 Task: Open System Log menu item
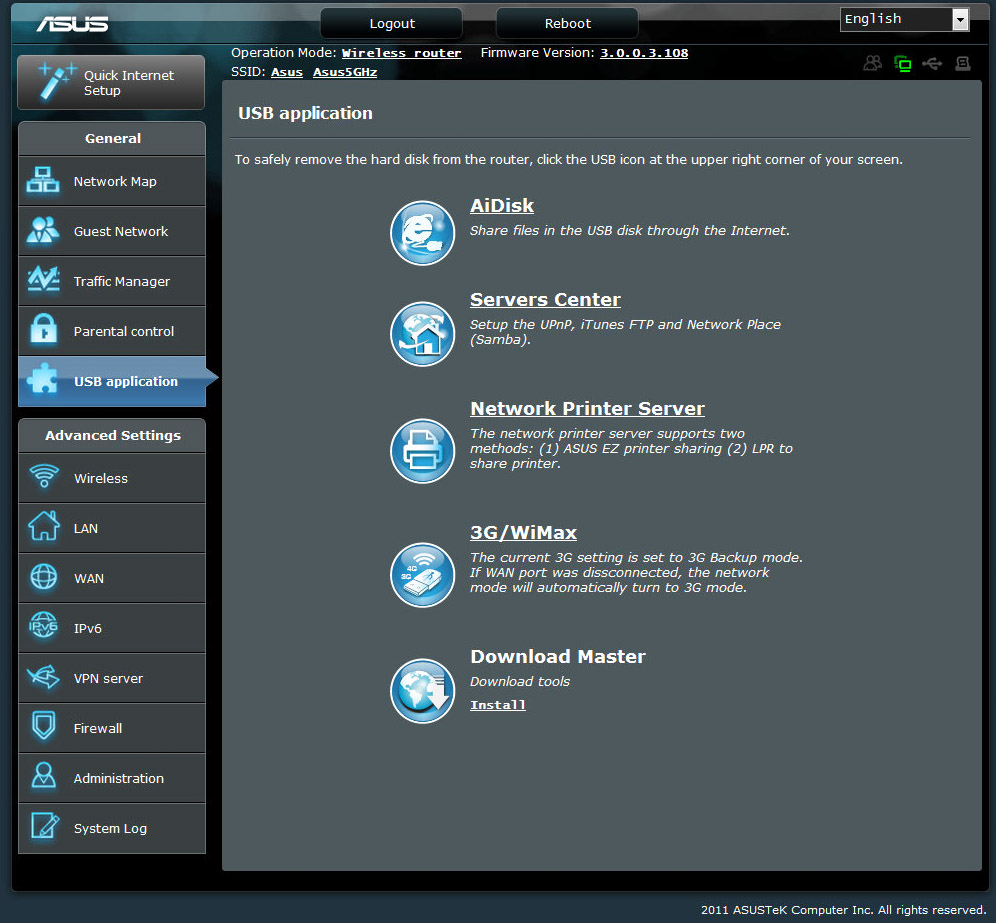(112, 828)
